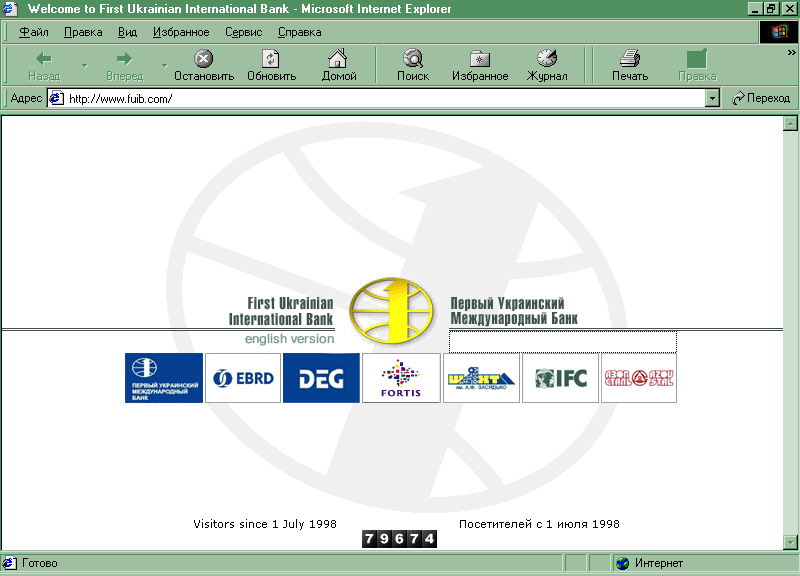Open the Поиск search pane

[x=413, y=66]
